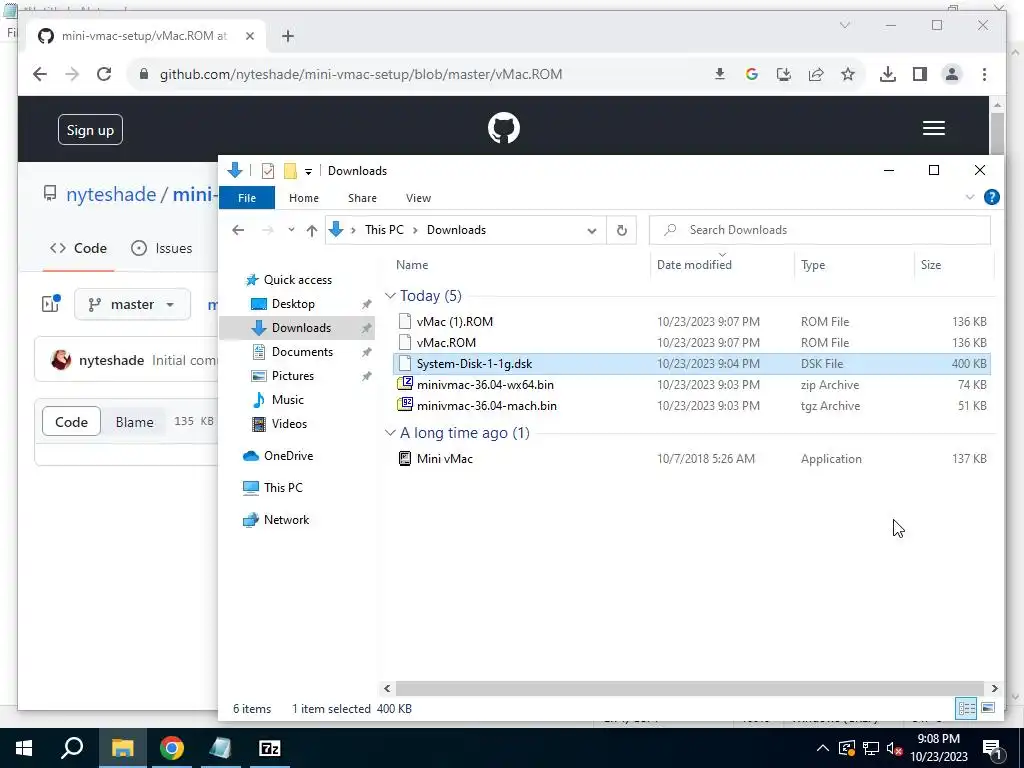Open Chrome tab search chevron
Image resolution: width=1024 pixels, height=768 pixels.
click(x=844, y=25)
